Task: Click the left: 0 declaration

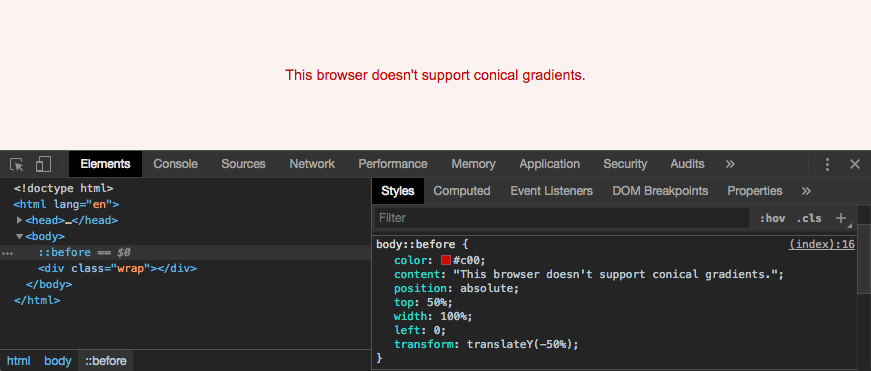Action: click(420, 330)
